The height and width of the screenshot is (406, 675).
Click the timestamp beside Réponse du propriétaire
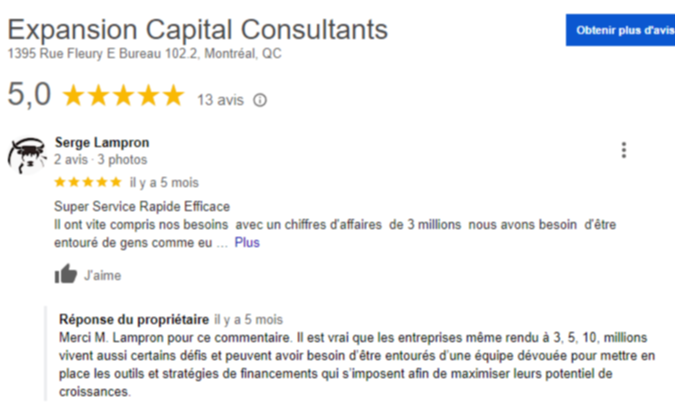coord(249,320)
